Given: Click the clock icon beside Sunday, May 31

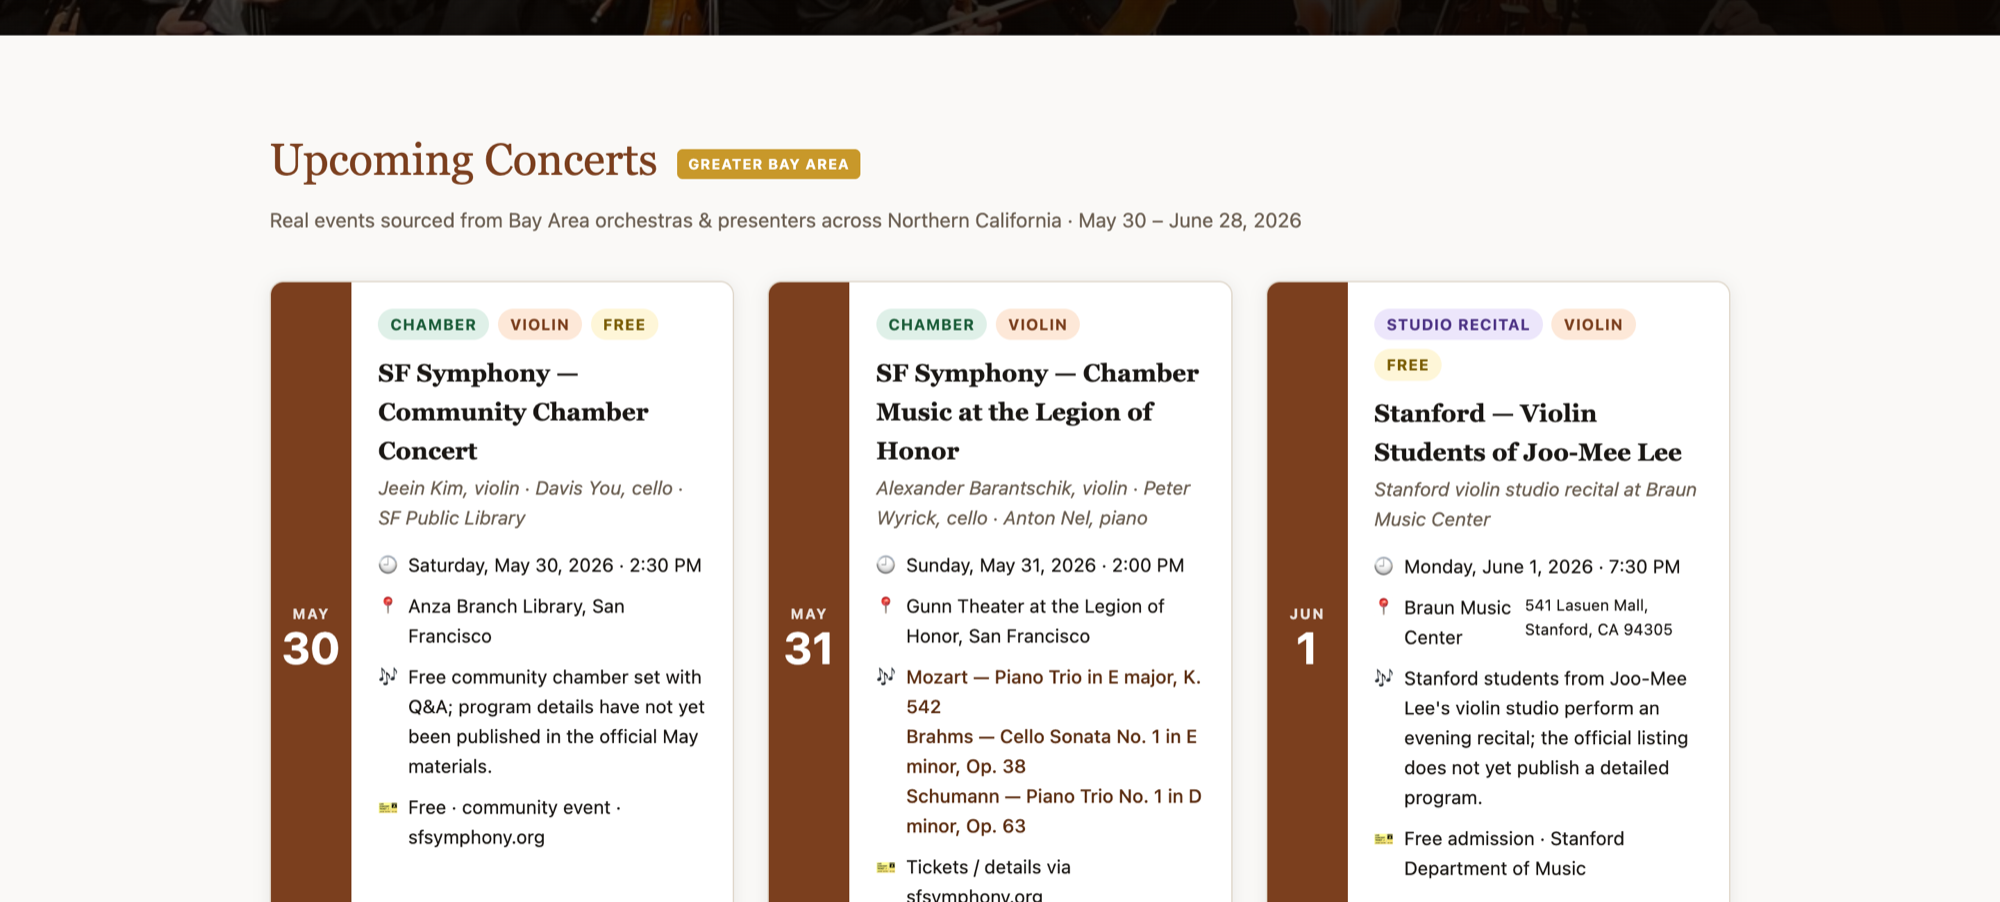Looking at the screenshot, I should (886, 565).
